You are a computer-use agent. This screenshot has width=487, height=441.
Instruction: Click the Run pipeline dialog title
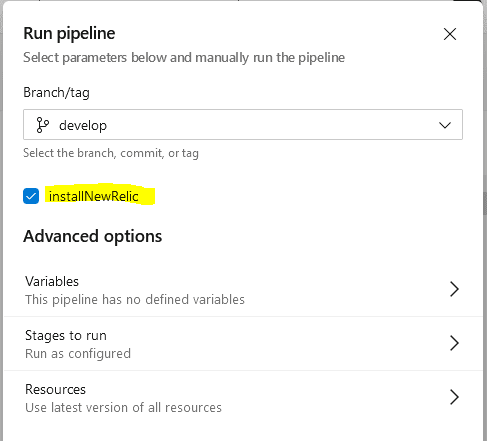(x=69, y=34)
